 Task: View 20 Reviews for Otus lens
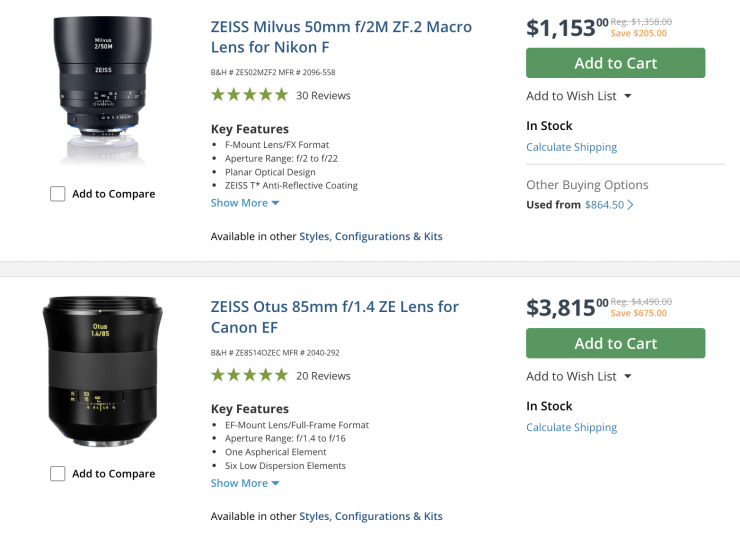[323, 376]
